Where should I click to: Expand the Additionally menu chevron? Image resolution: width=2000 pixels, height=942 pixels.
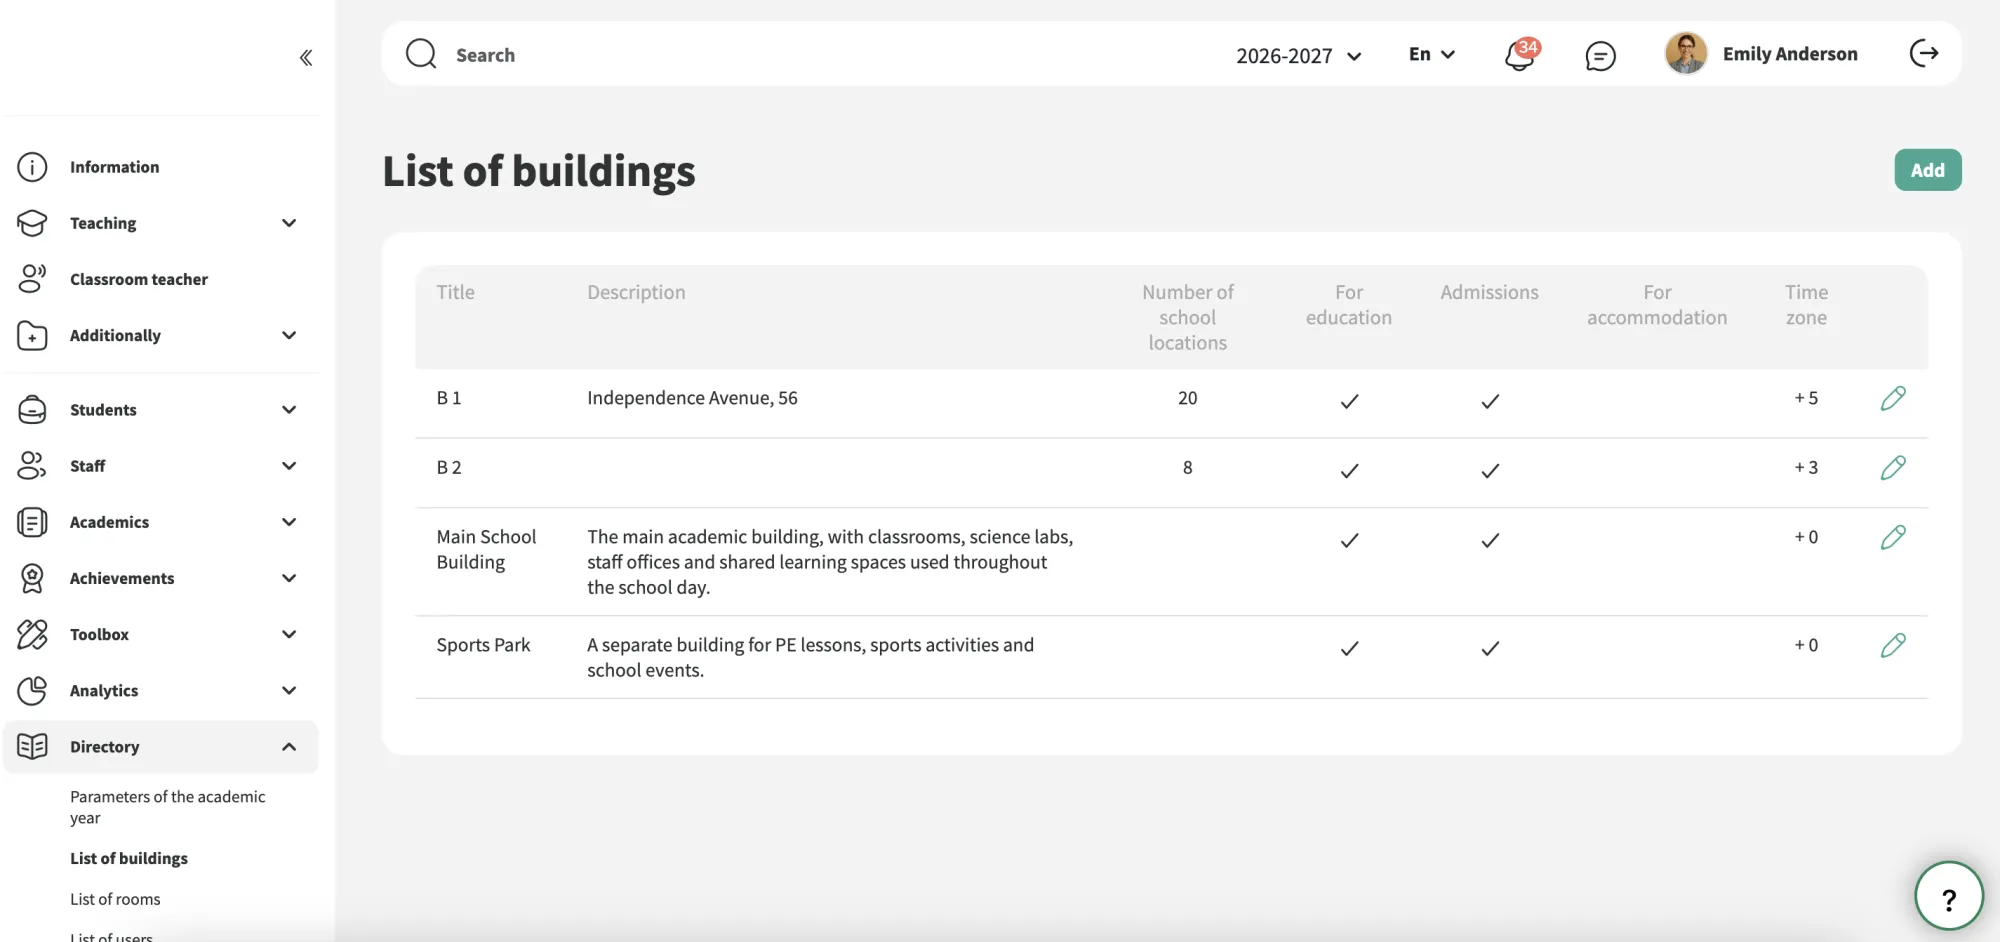[289, 335]
